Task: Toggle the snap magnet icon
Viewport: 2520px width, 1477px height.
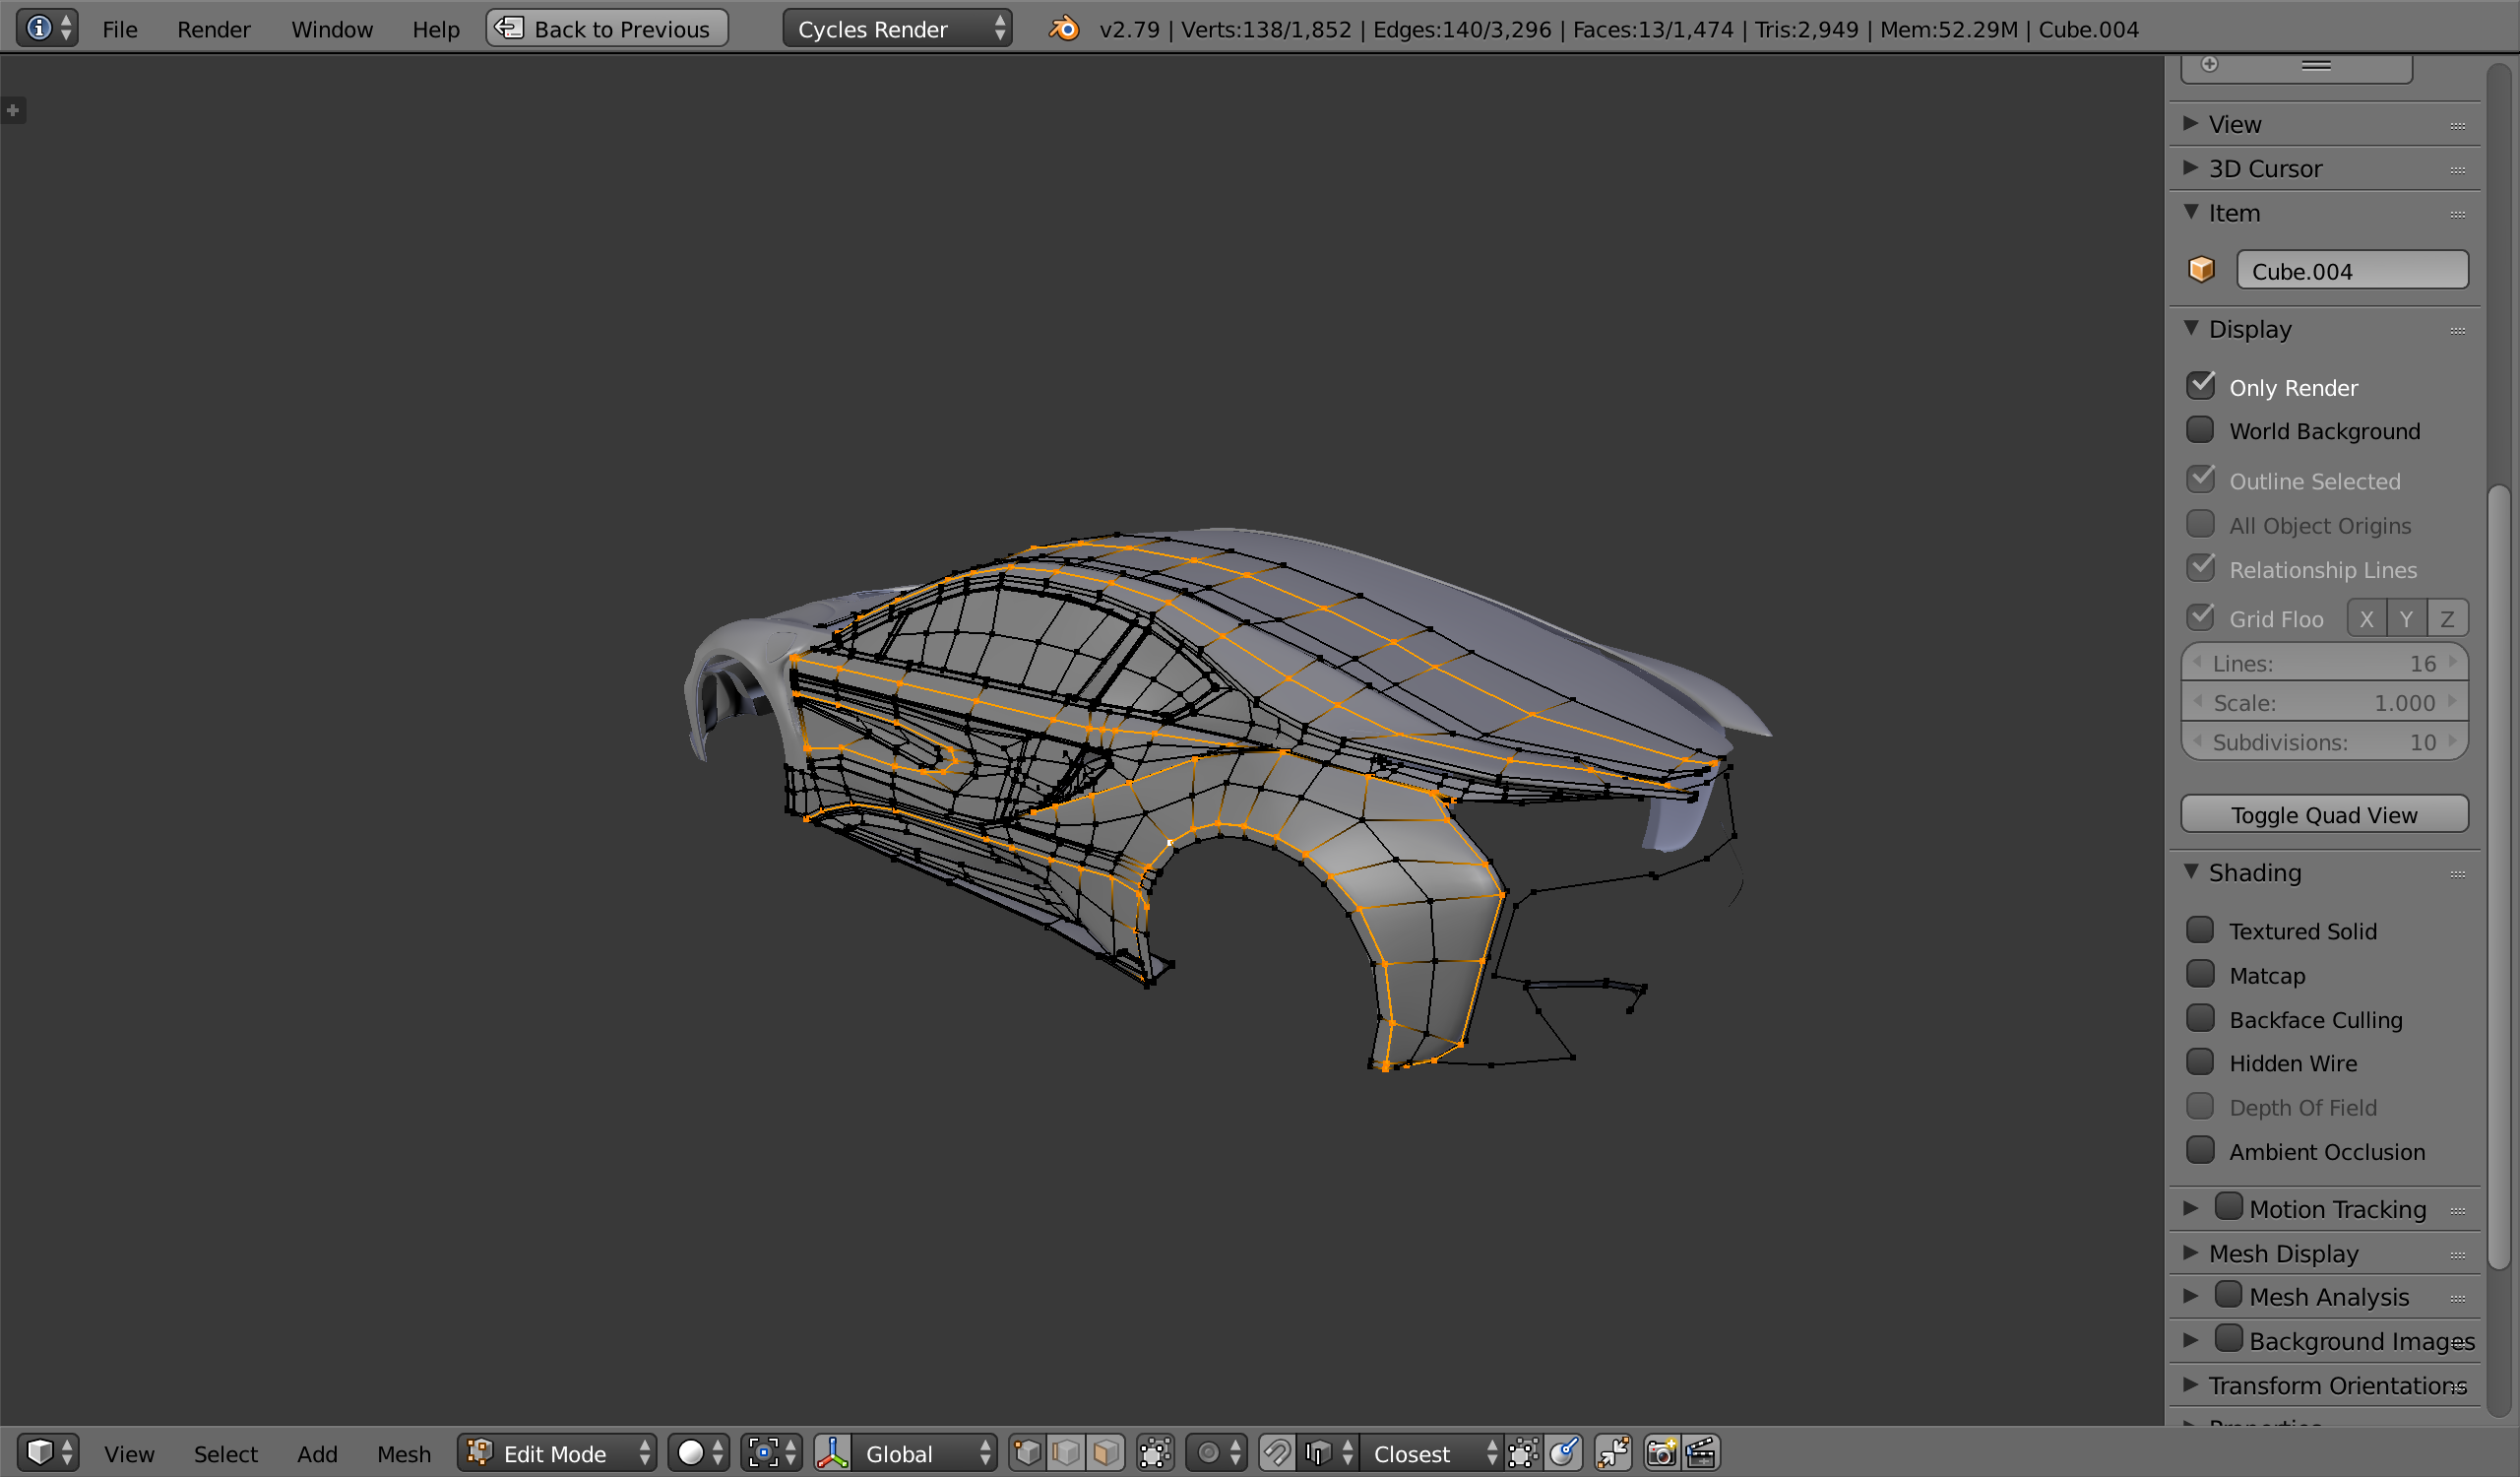Action: pyautogui.click(x=1277, y=1452)
